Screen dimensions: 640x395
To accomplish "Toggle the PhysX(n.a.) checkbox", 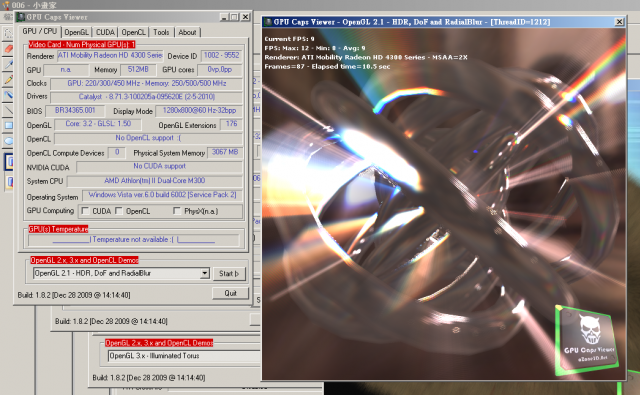I will click(177, 211).
